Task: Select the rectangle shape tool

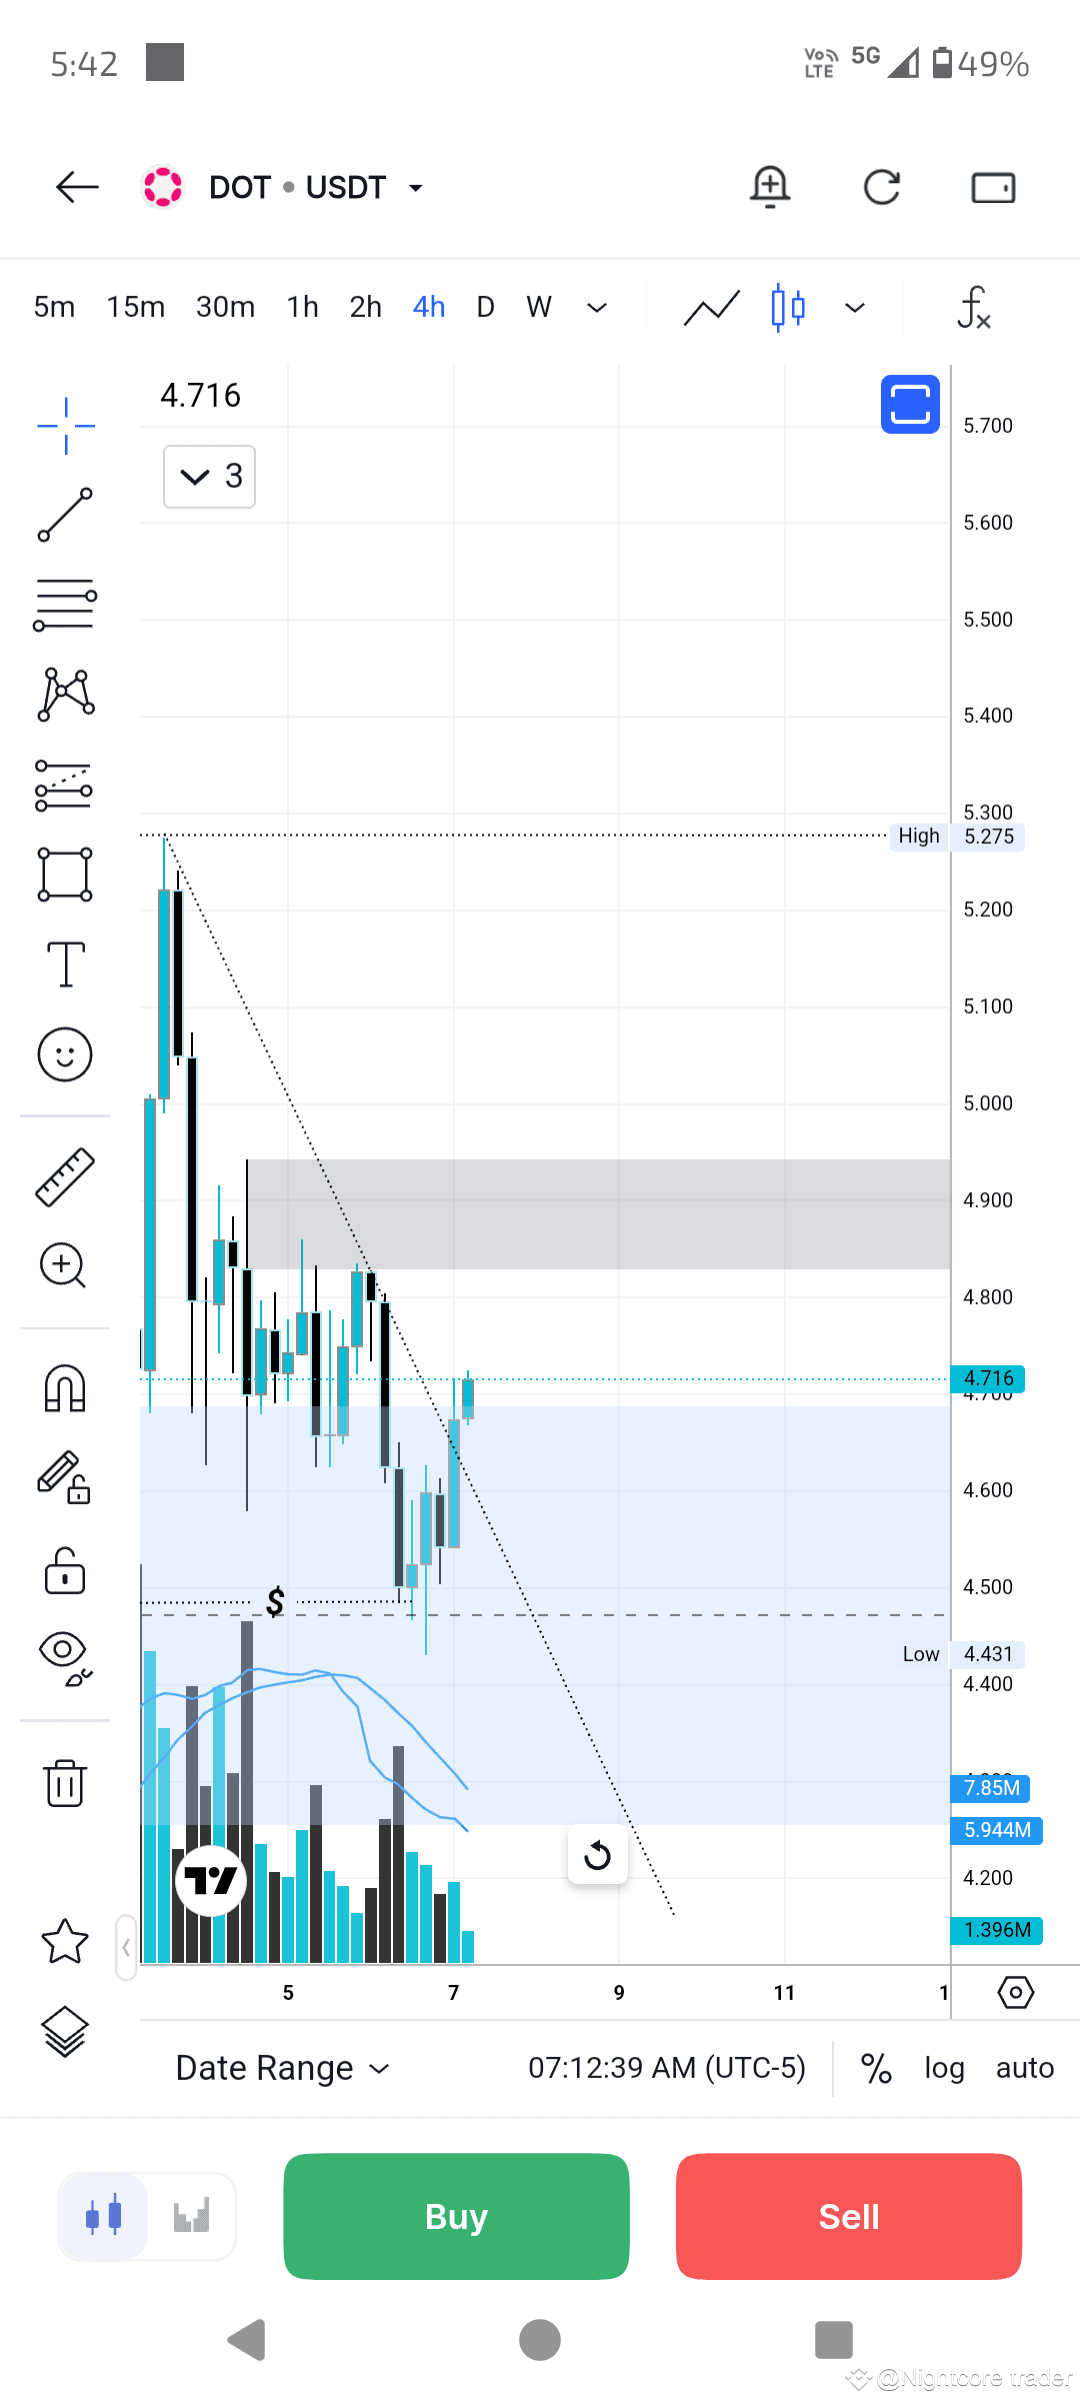Action: point(65,874)
